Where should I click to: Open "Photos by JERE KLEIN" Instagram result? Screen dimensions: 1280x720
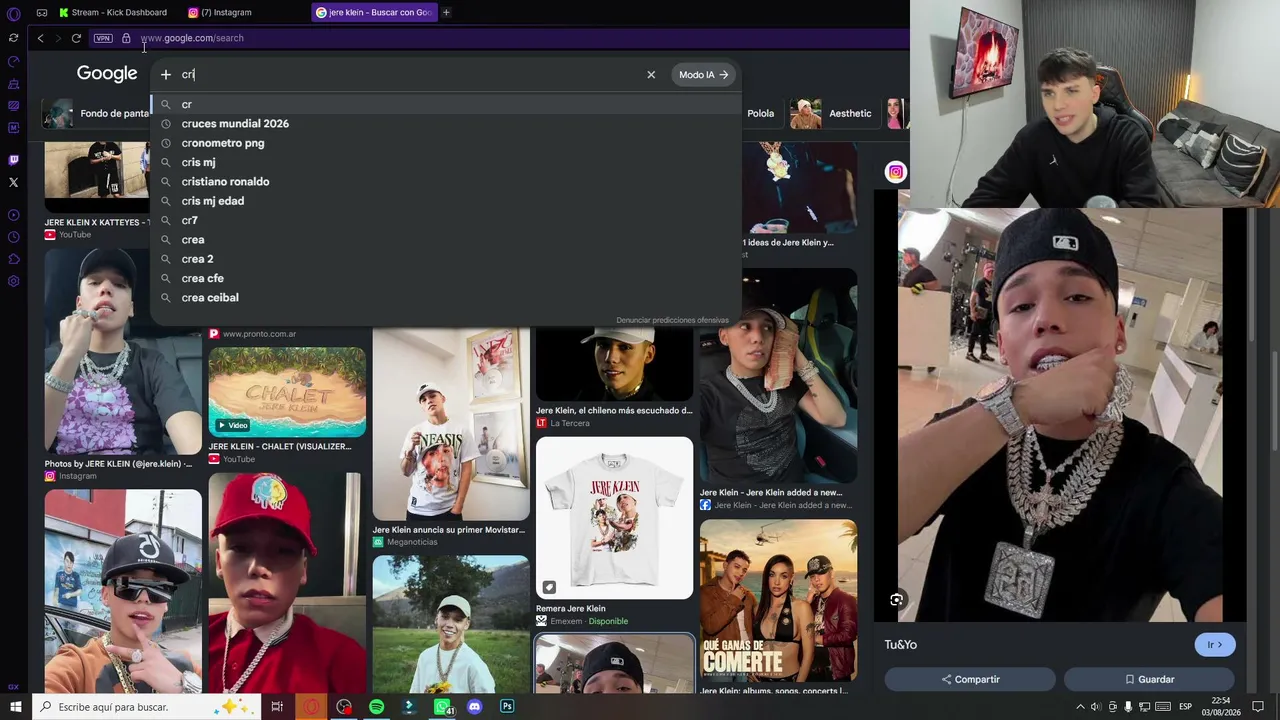tap(119, 464)
